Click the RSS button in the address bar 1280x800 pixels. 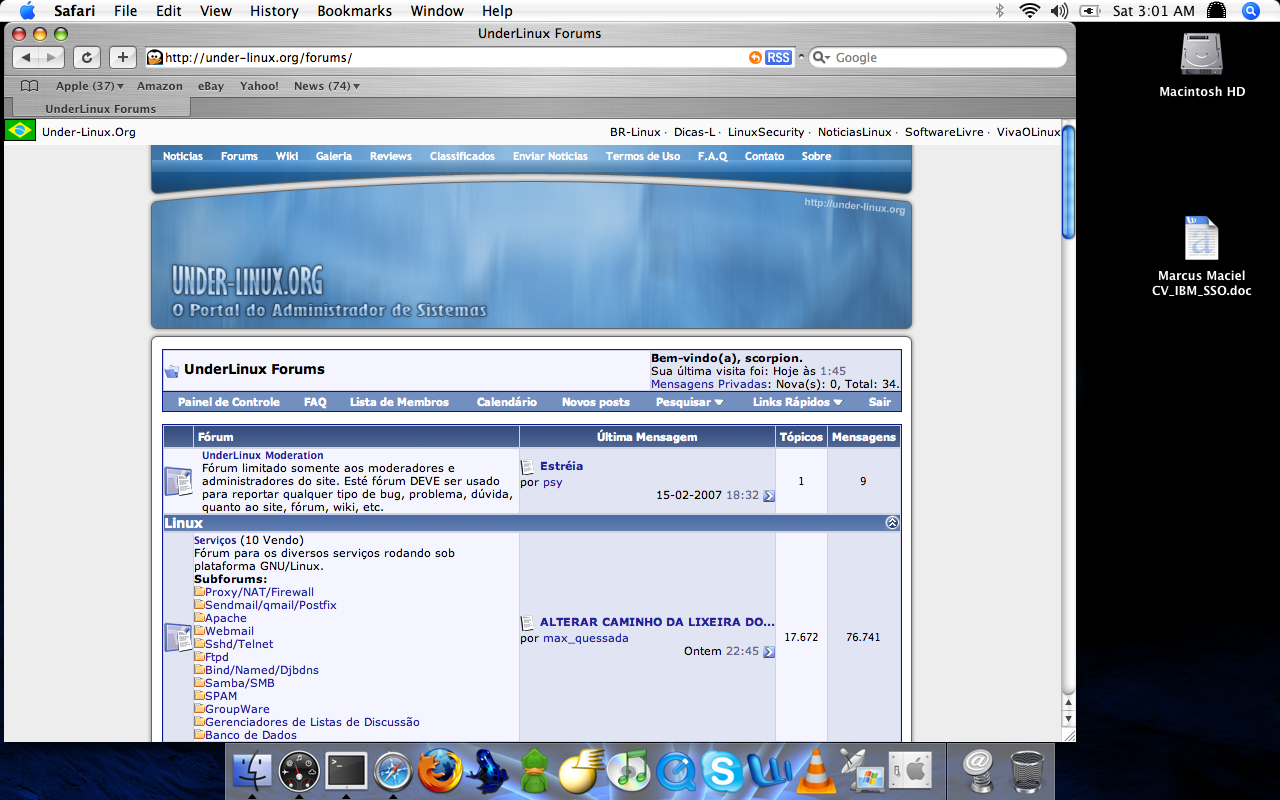pyautogui.click(x=778, y=58)
